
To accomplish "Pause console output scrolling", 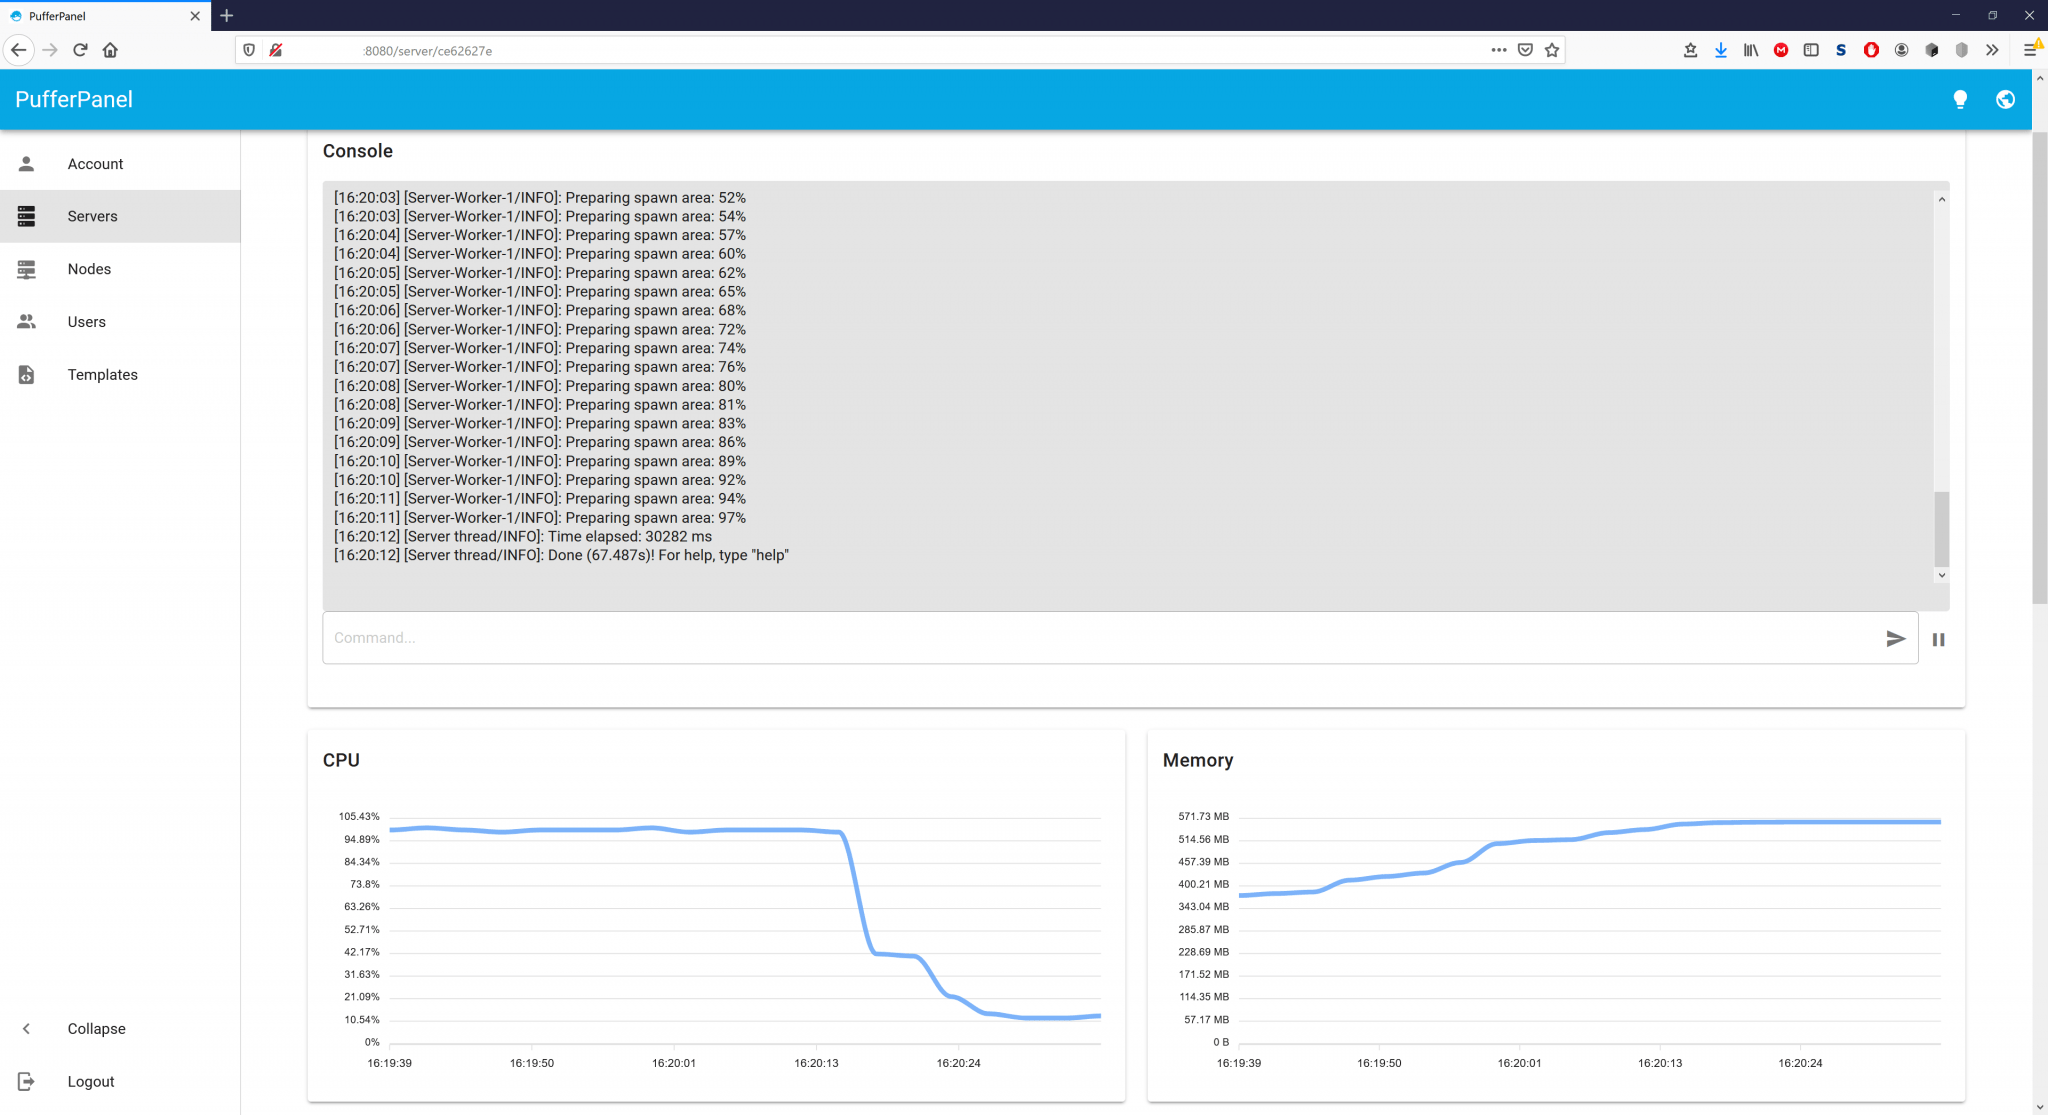I will (1938, 640).
